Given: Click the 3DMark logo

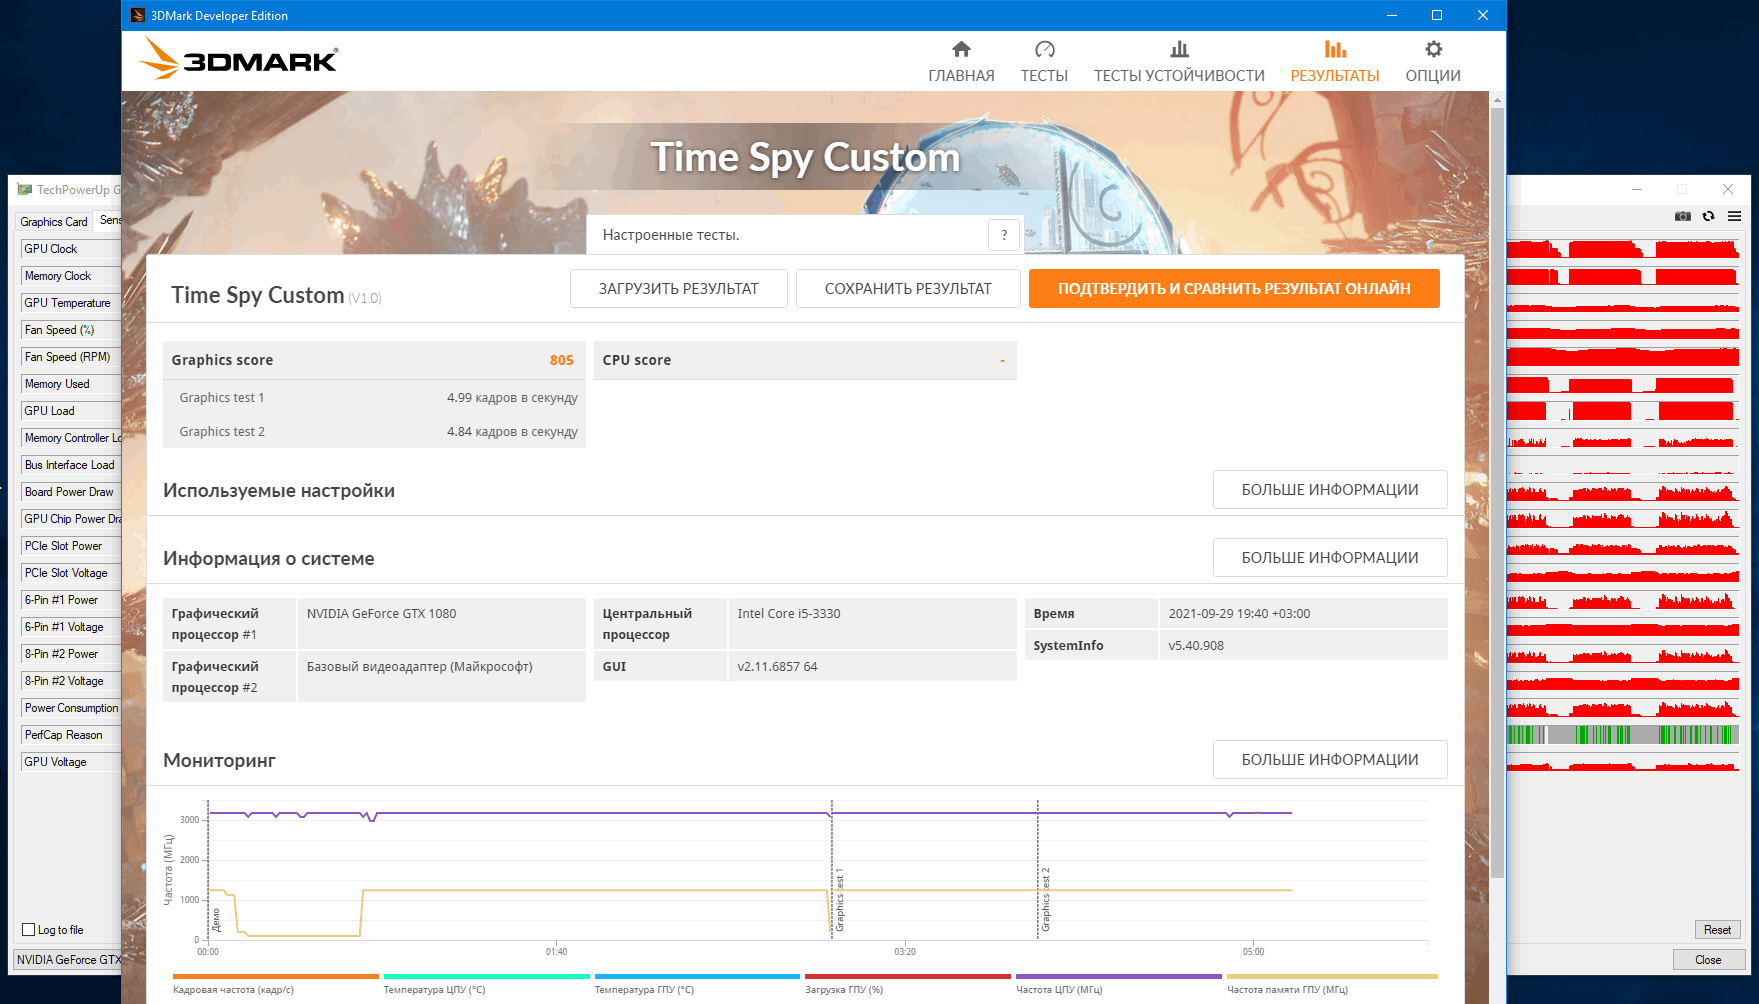Looking at the screenshot, I should [x=239, y=59].
